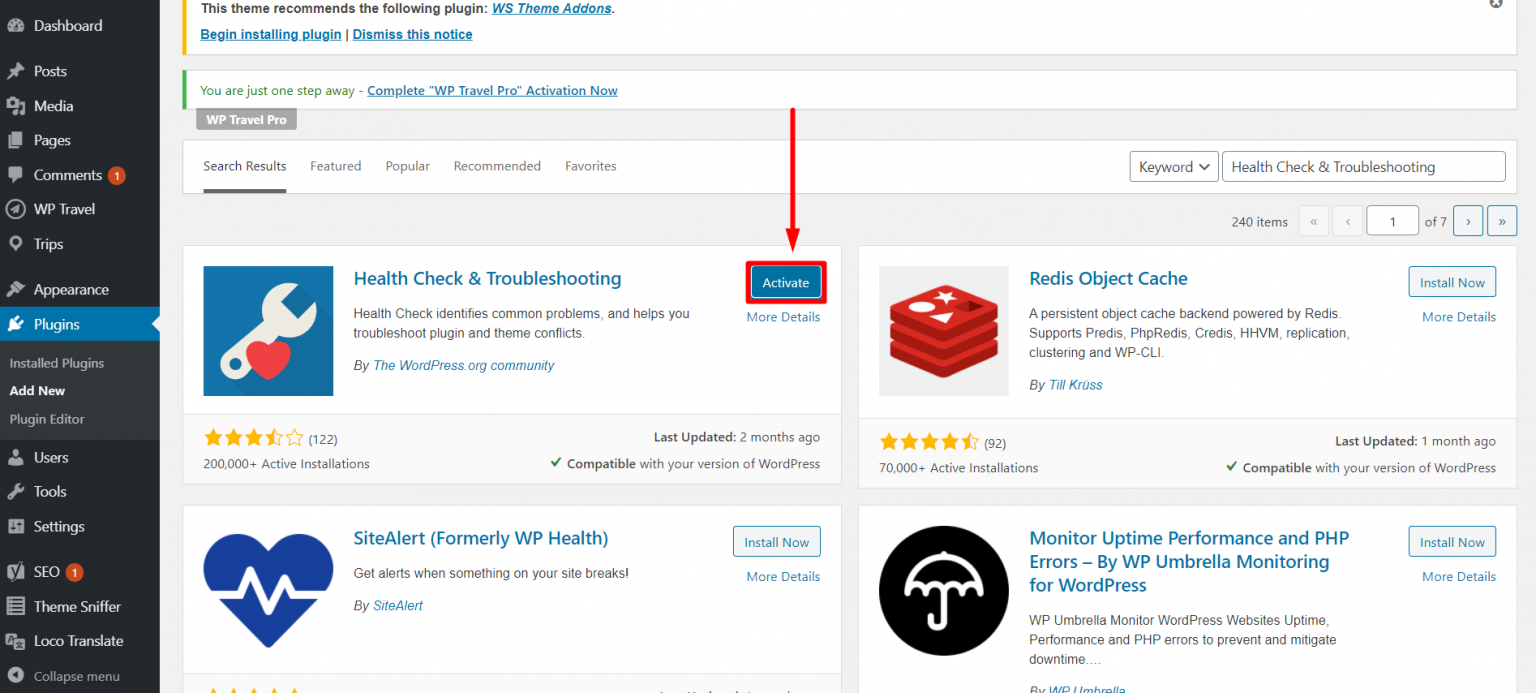Click the Posts pushpin icon
This screenshot has width=1536, height=693.
pyautogui.click(x=15, y=71)
